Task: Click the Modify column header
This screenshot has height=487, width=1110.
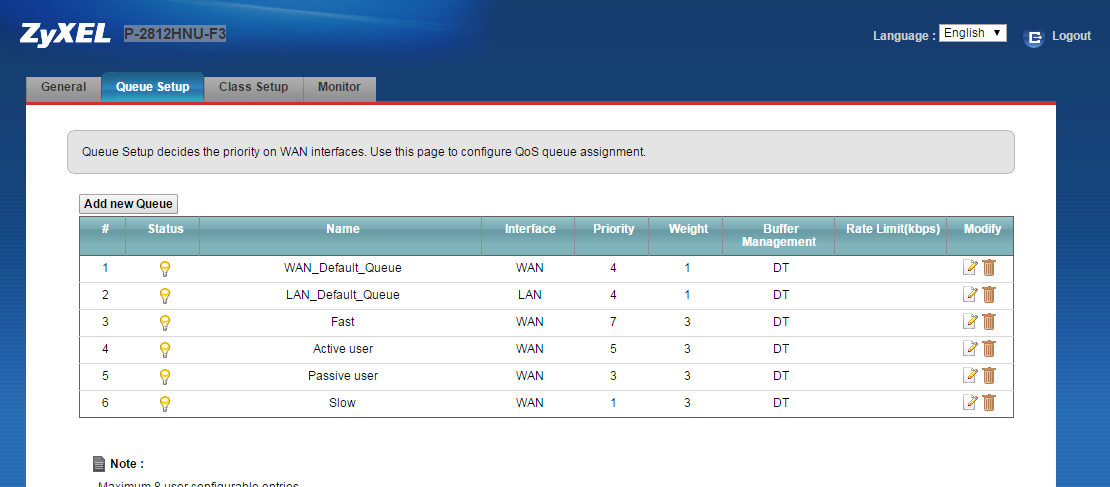Action: click(x=983, y=229)
